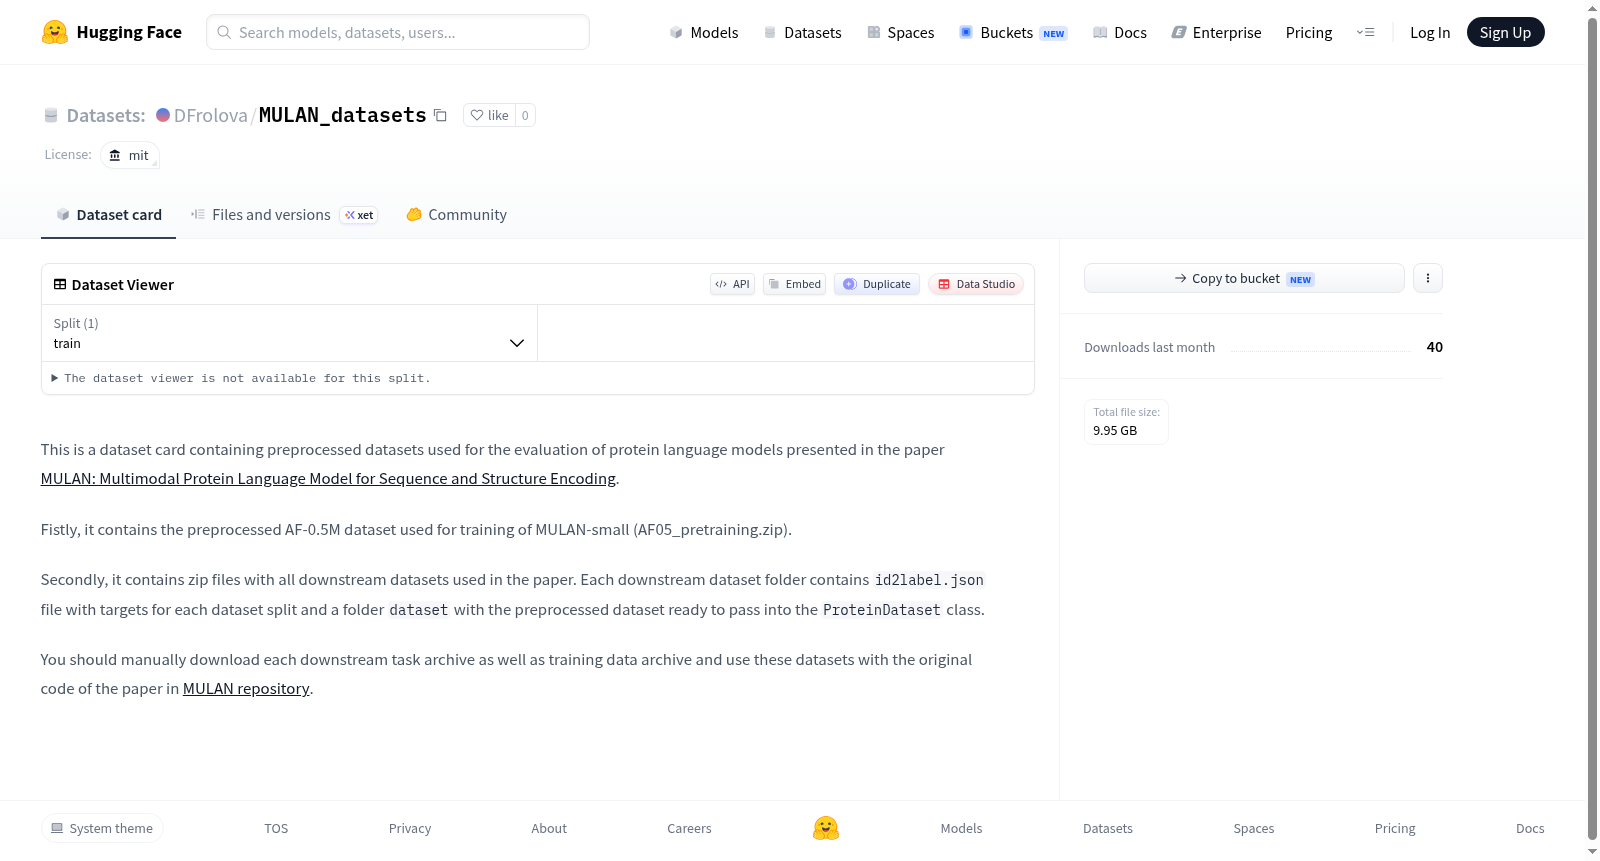The width and height of the screenshot is (1600, 861).
Task: Open Careers footer link
Action: pos(689,828)
